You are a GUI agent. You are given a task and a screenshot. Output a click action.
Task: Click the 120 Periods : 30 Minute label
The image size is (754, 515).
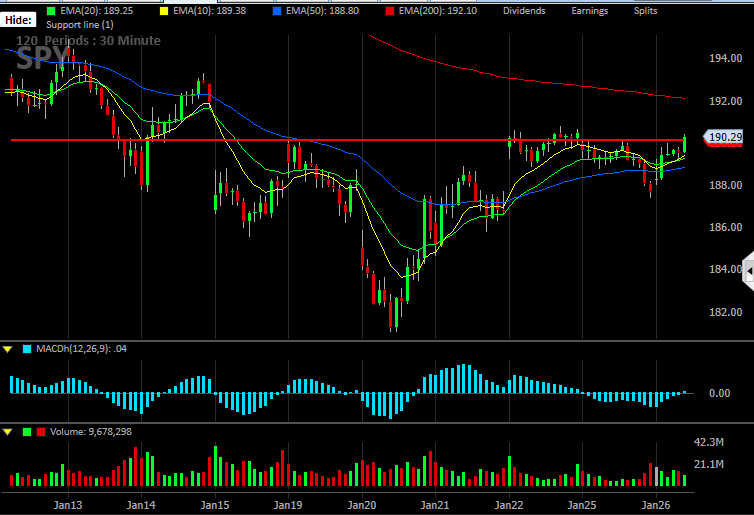click(x=88, y=40)
